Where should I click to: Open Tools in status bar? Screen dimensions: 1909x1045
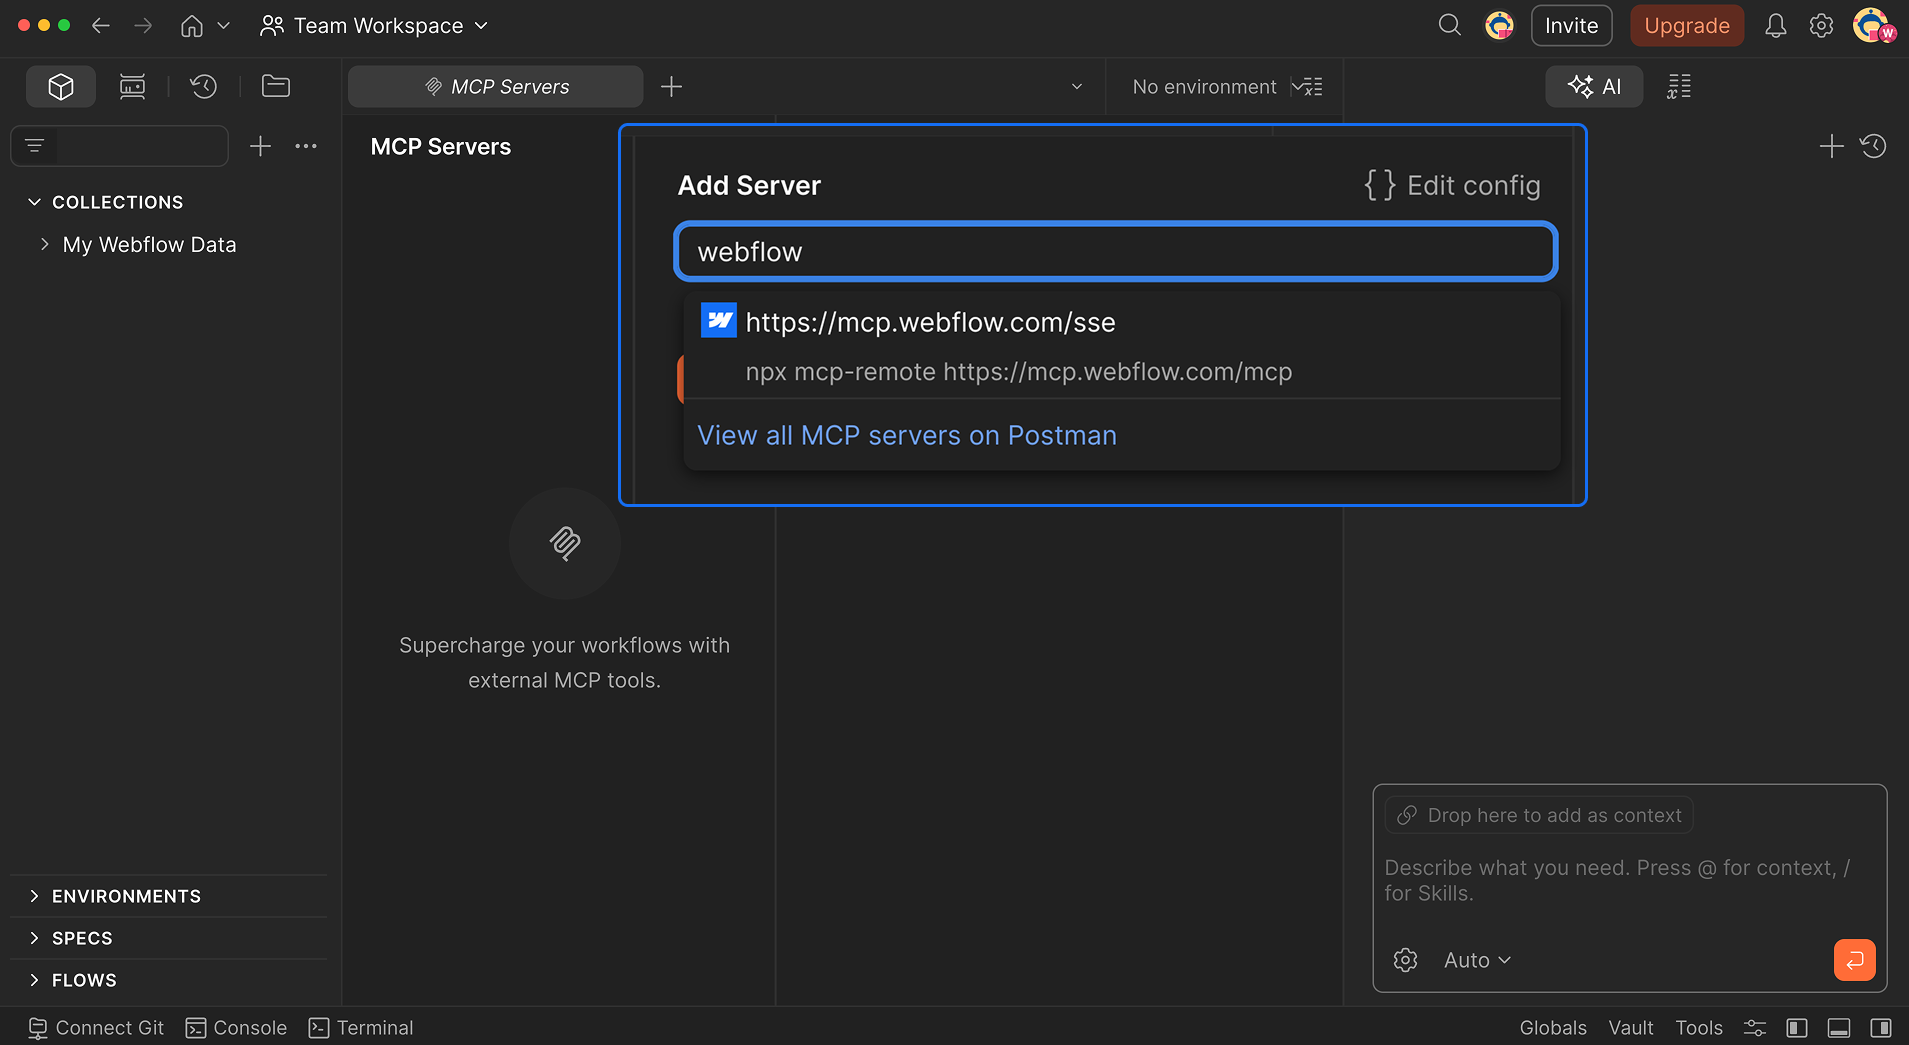(1699, 1028)
